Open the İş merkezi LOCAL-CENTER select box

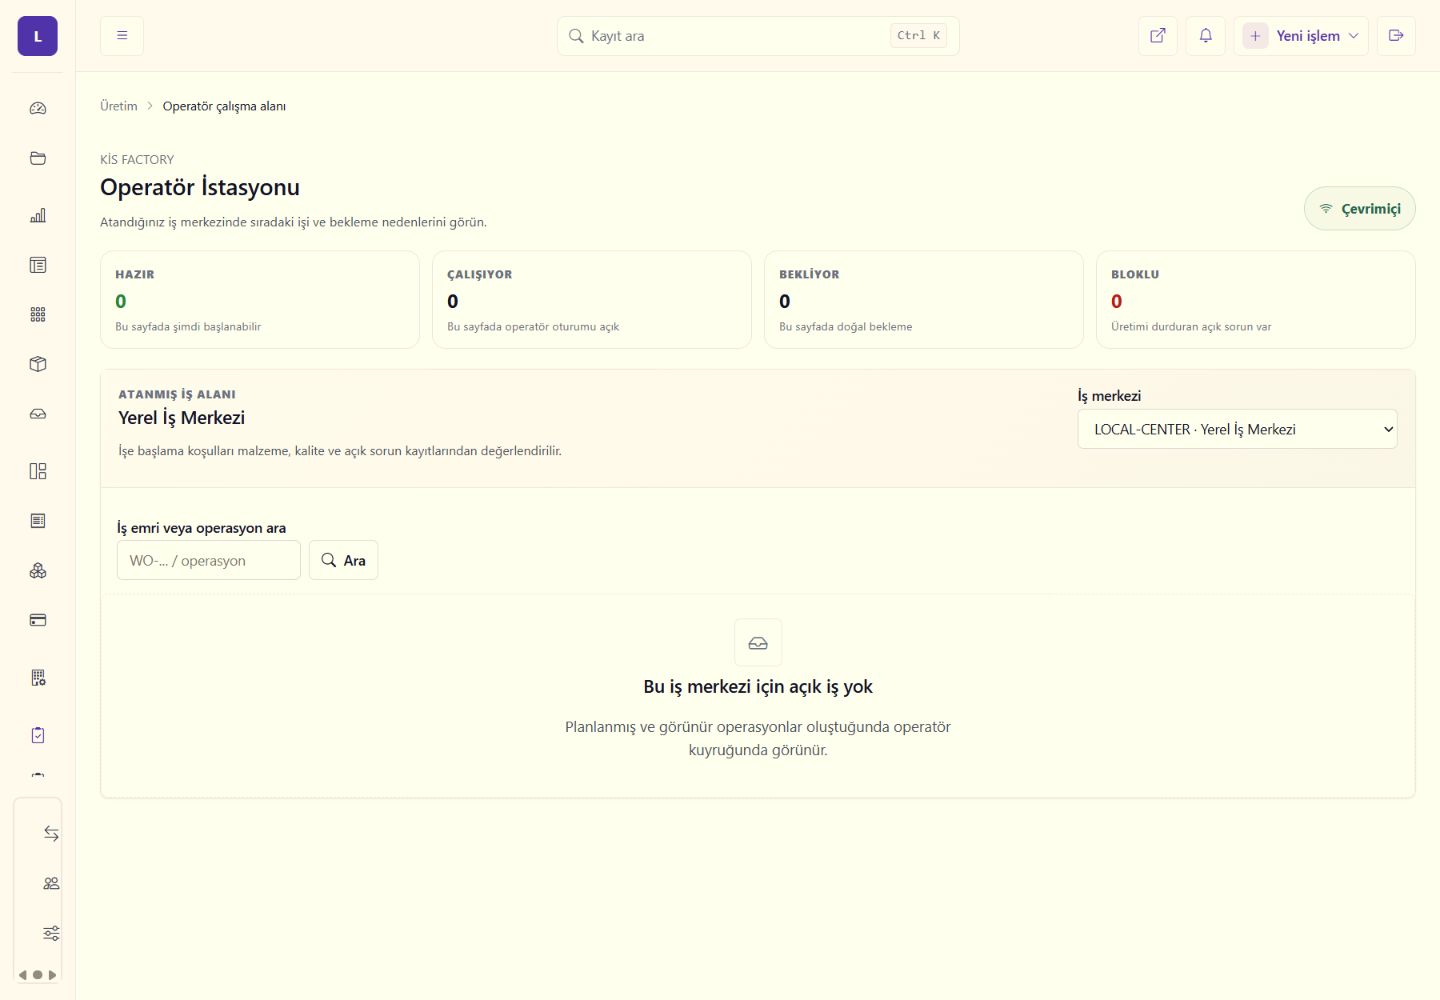coord(1237,429)
